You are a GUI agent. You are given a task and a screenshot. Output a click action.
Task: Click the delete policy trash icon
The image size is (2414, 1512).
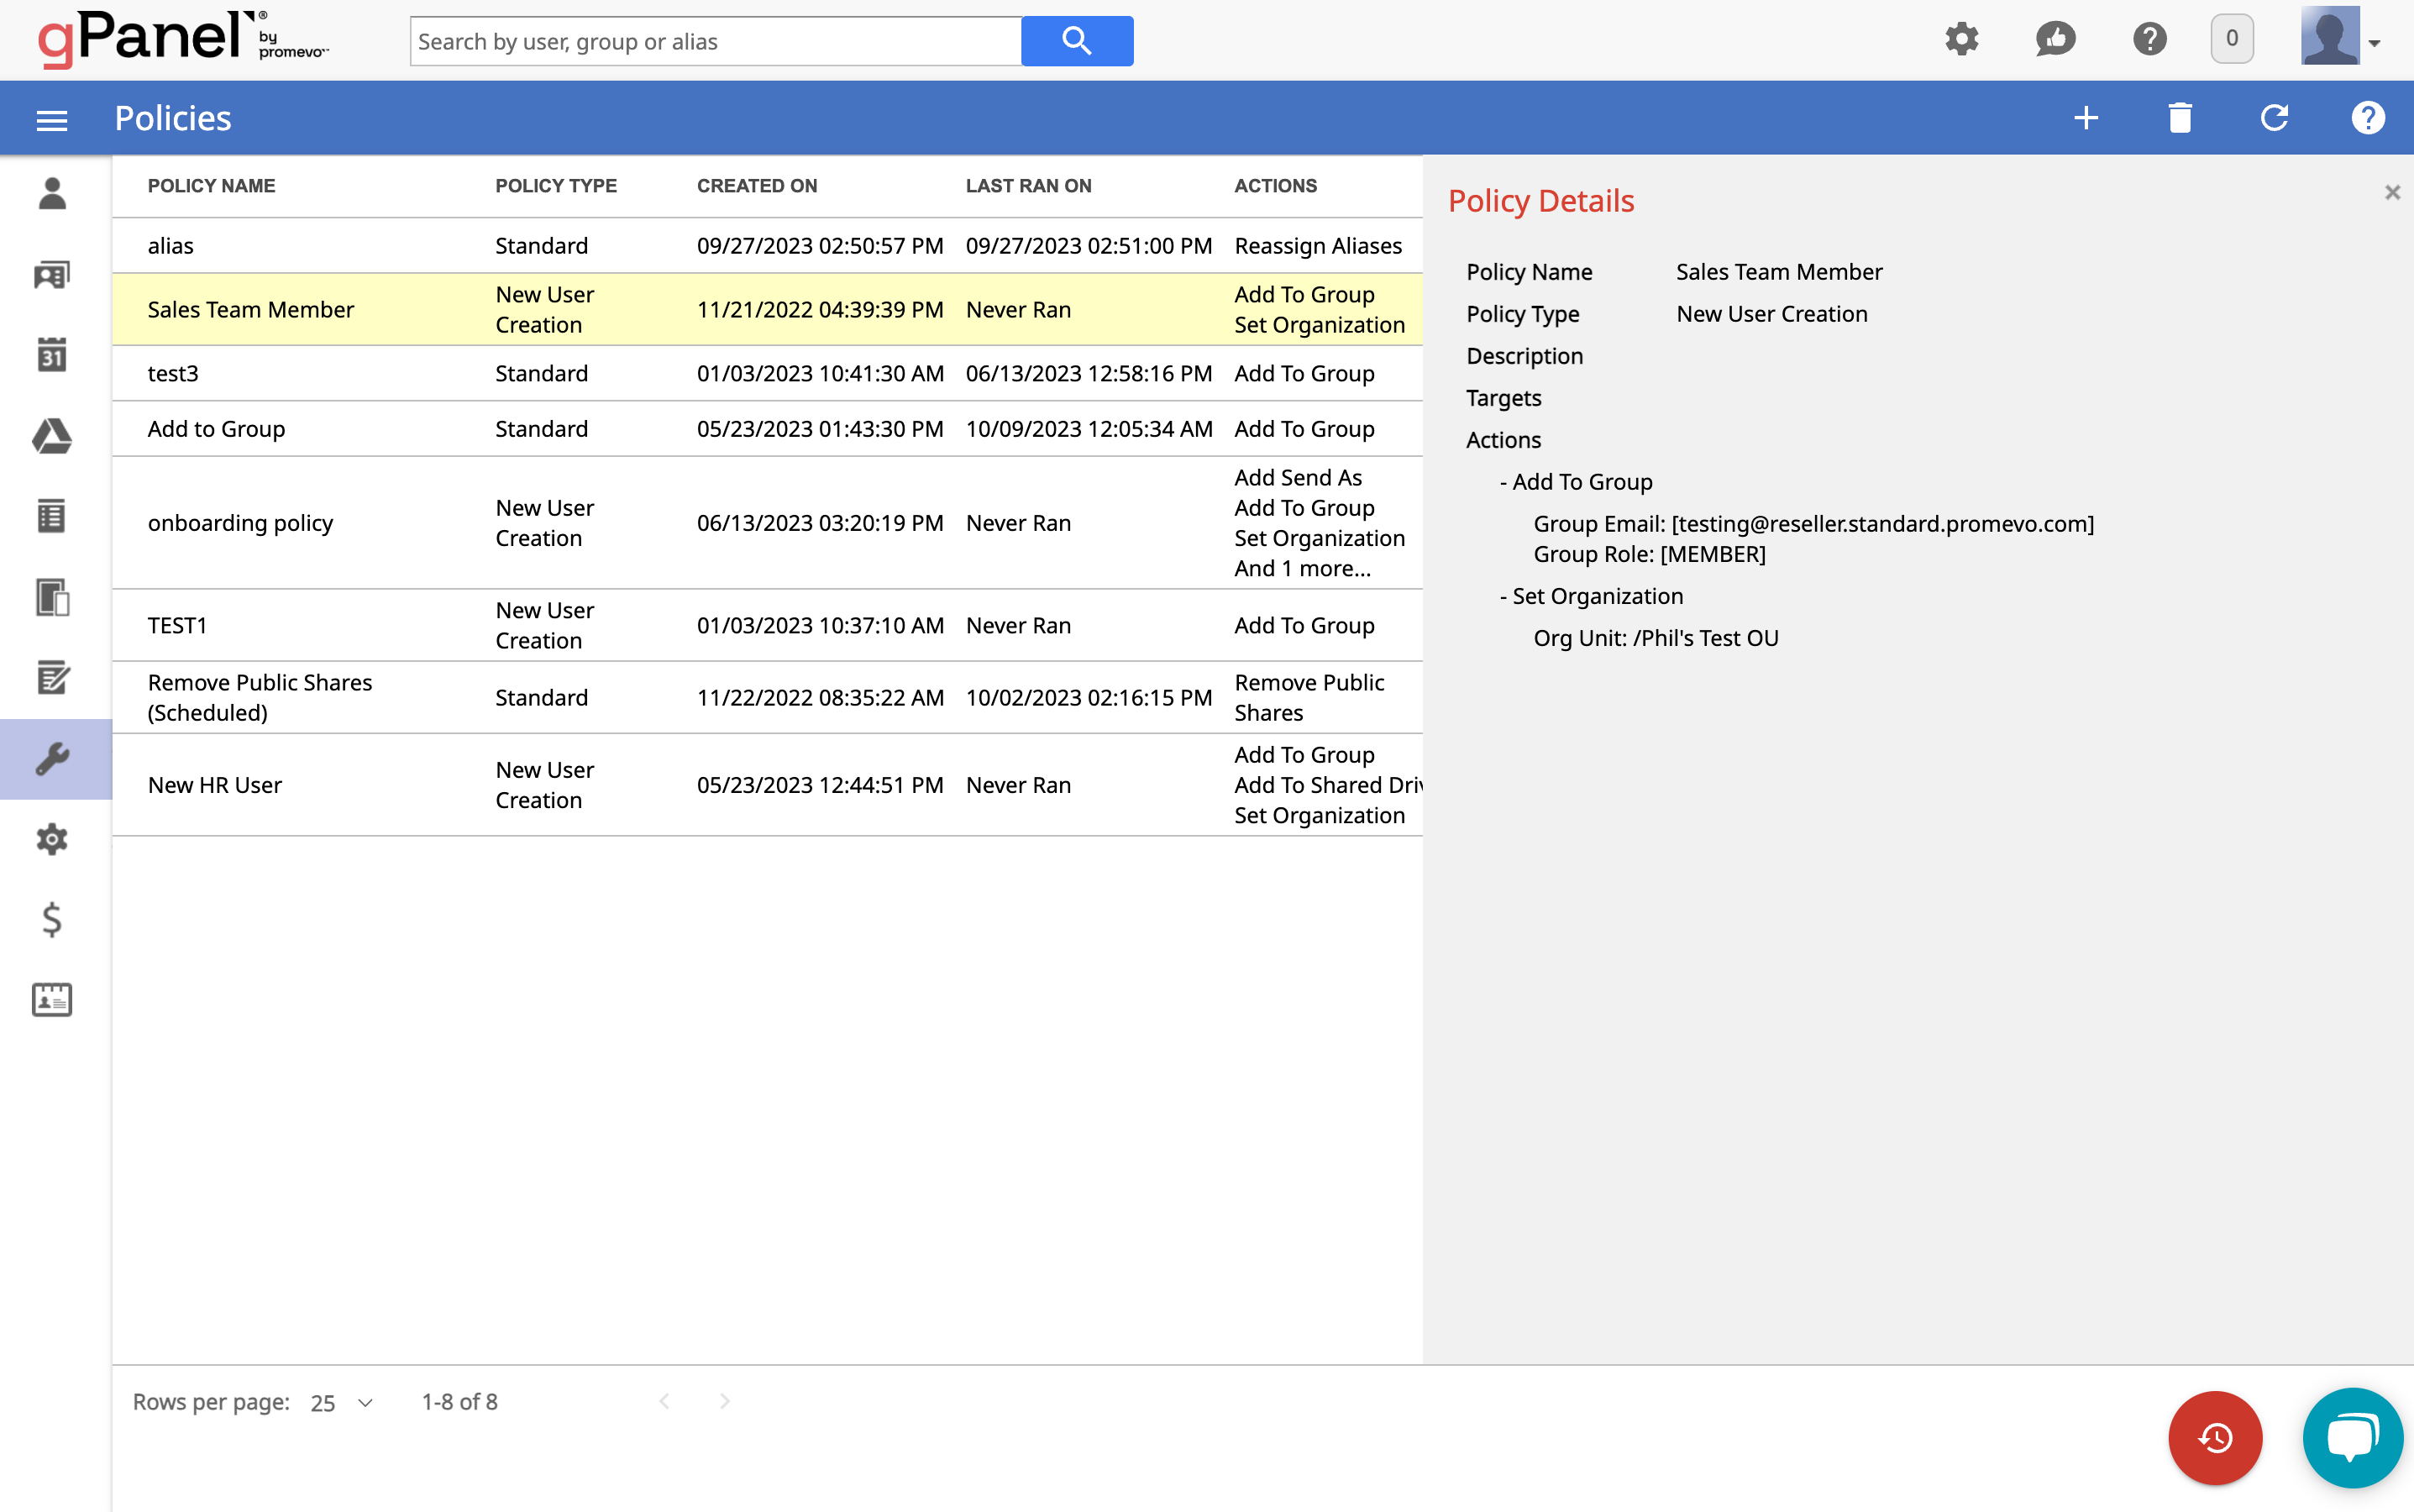coord(2180,118)
